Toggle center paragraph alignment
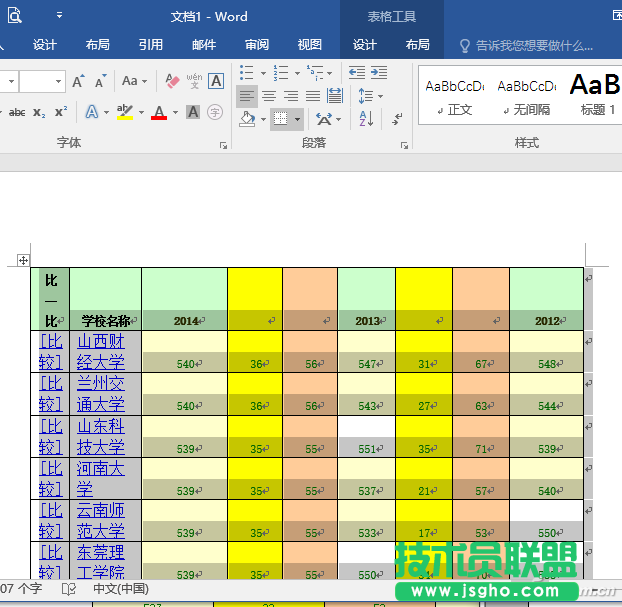This screenshot has height=607, width=622. [x=269, y=96]
